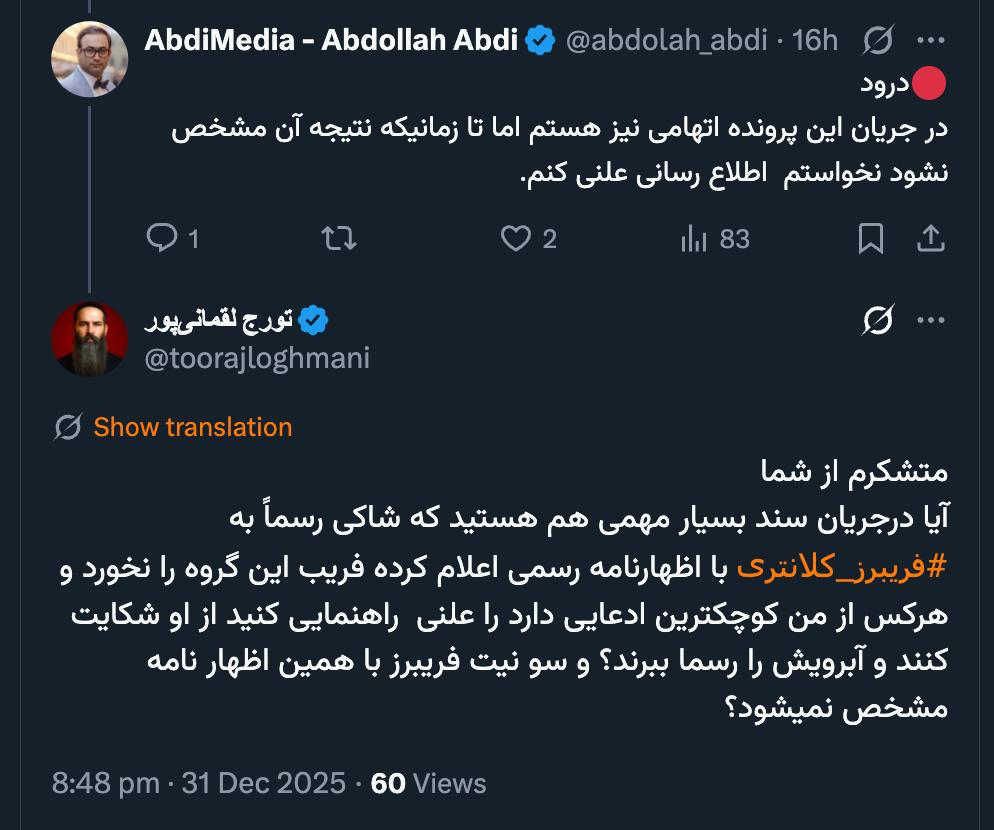Screen dimensions: 994x830
Task: Like AbdiMedia's tweet
Action: coord(514,239)
